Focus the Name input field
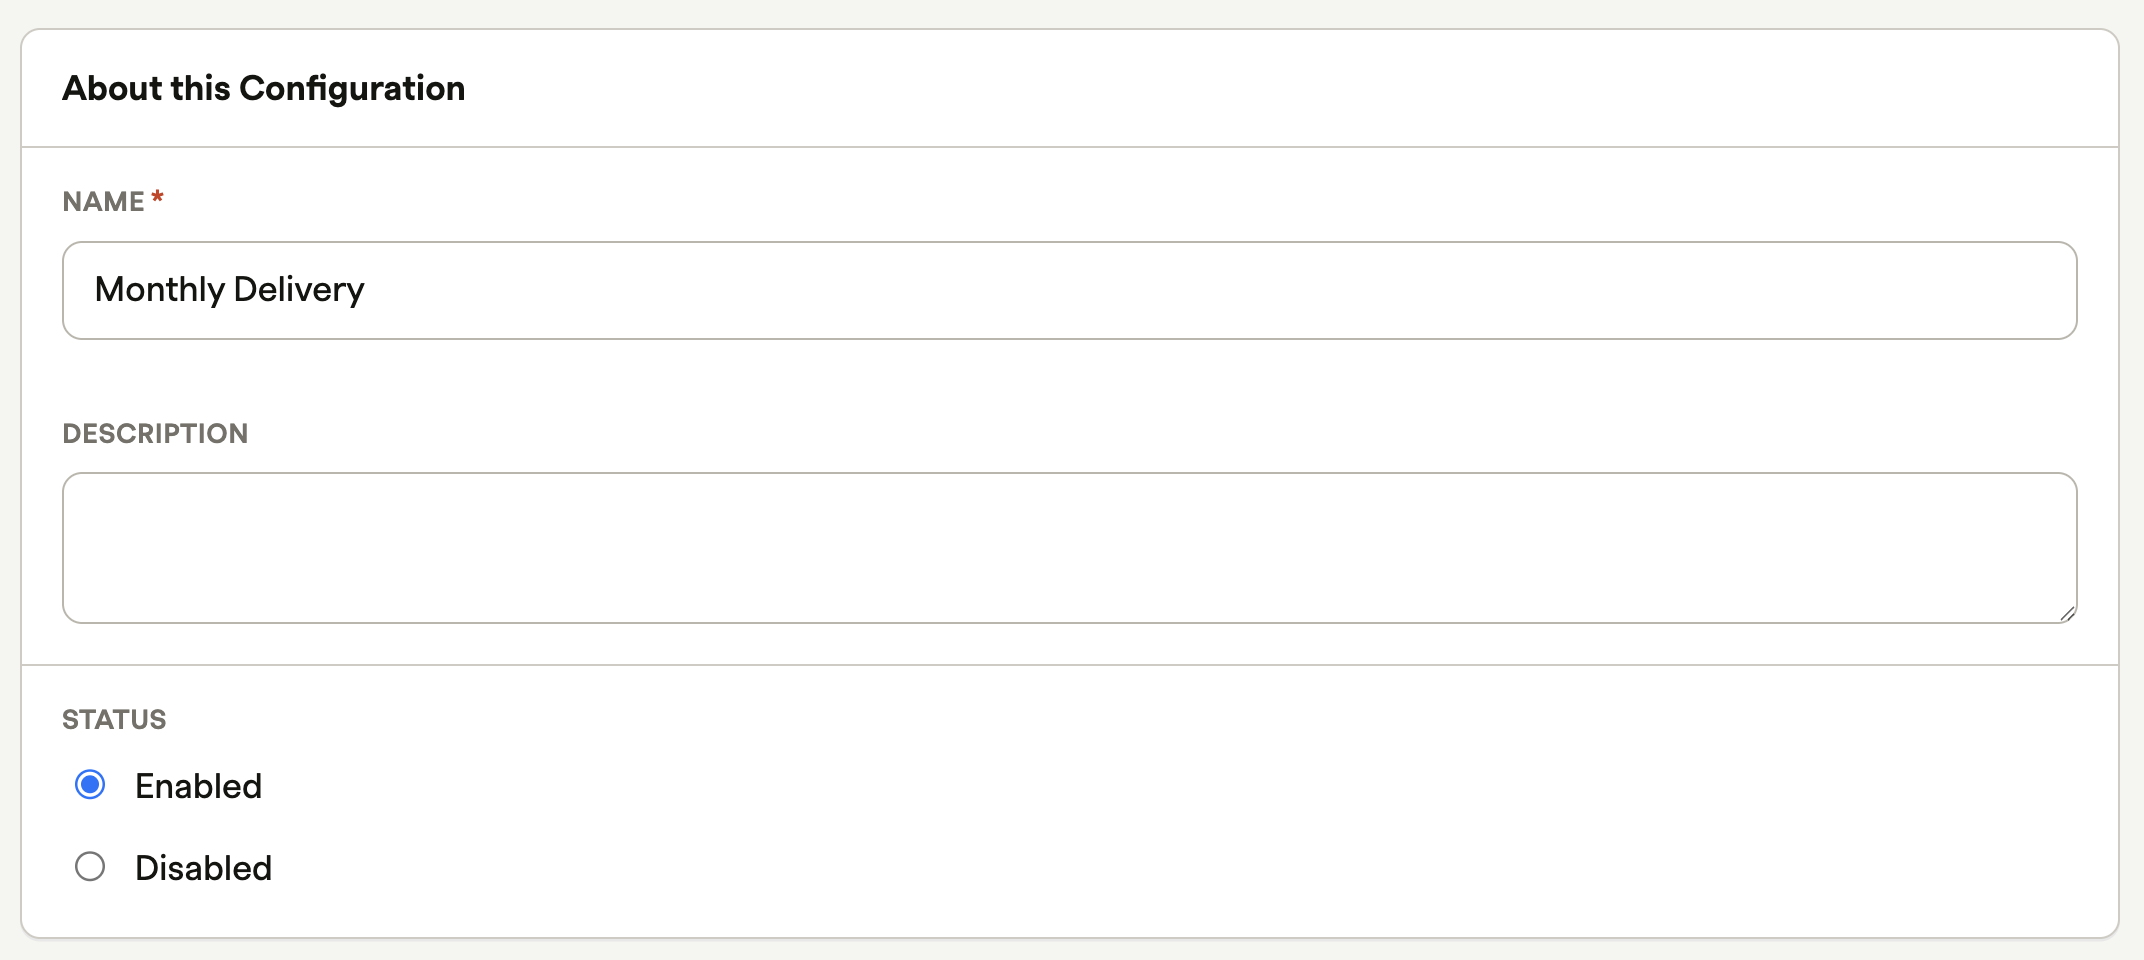This screenshot has height=960, width=2144. point(1070,290)
